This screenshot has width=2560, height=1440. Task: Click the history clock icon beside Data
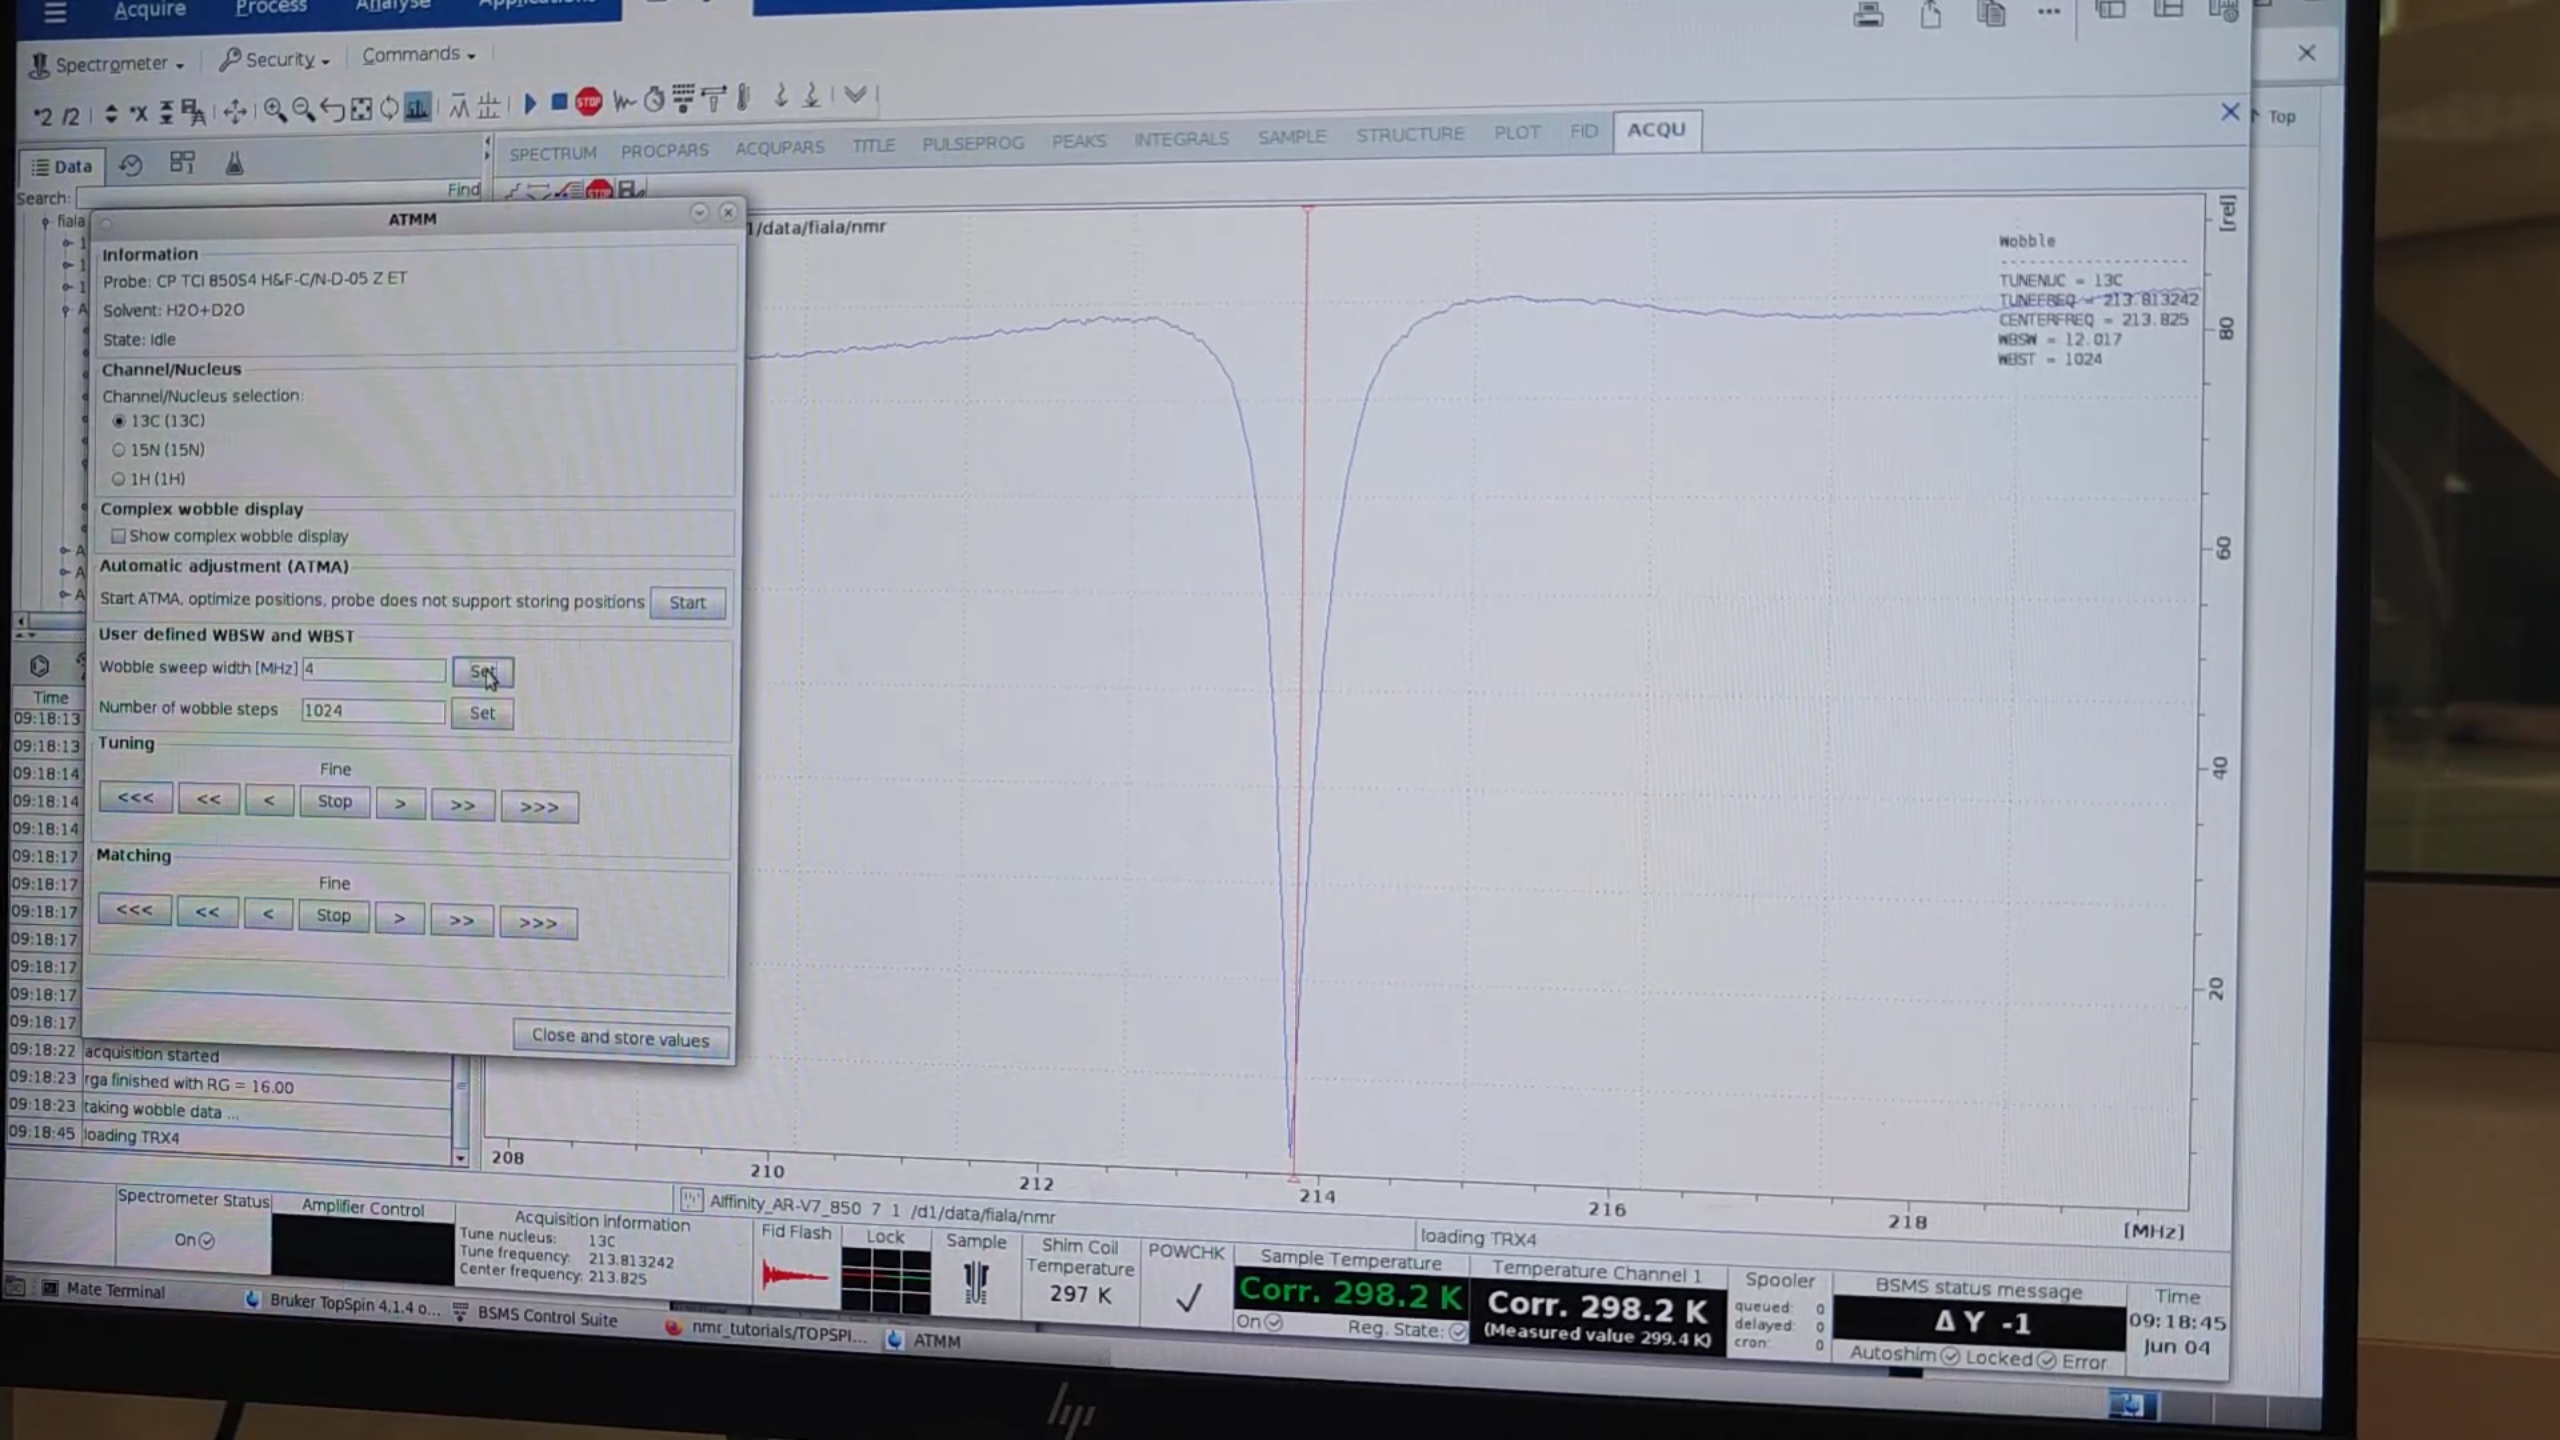(130, 165)
